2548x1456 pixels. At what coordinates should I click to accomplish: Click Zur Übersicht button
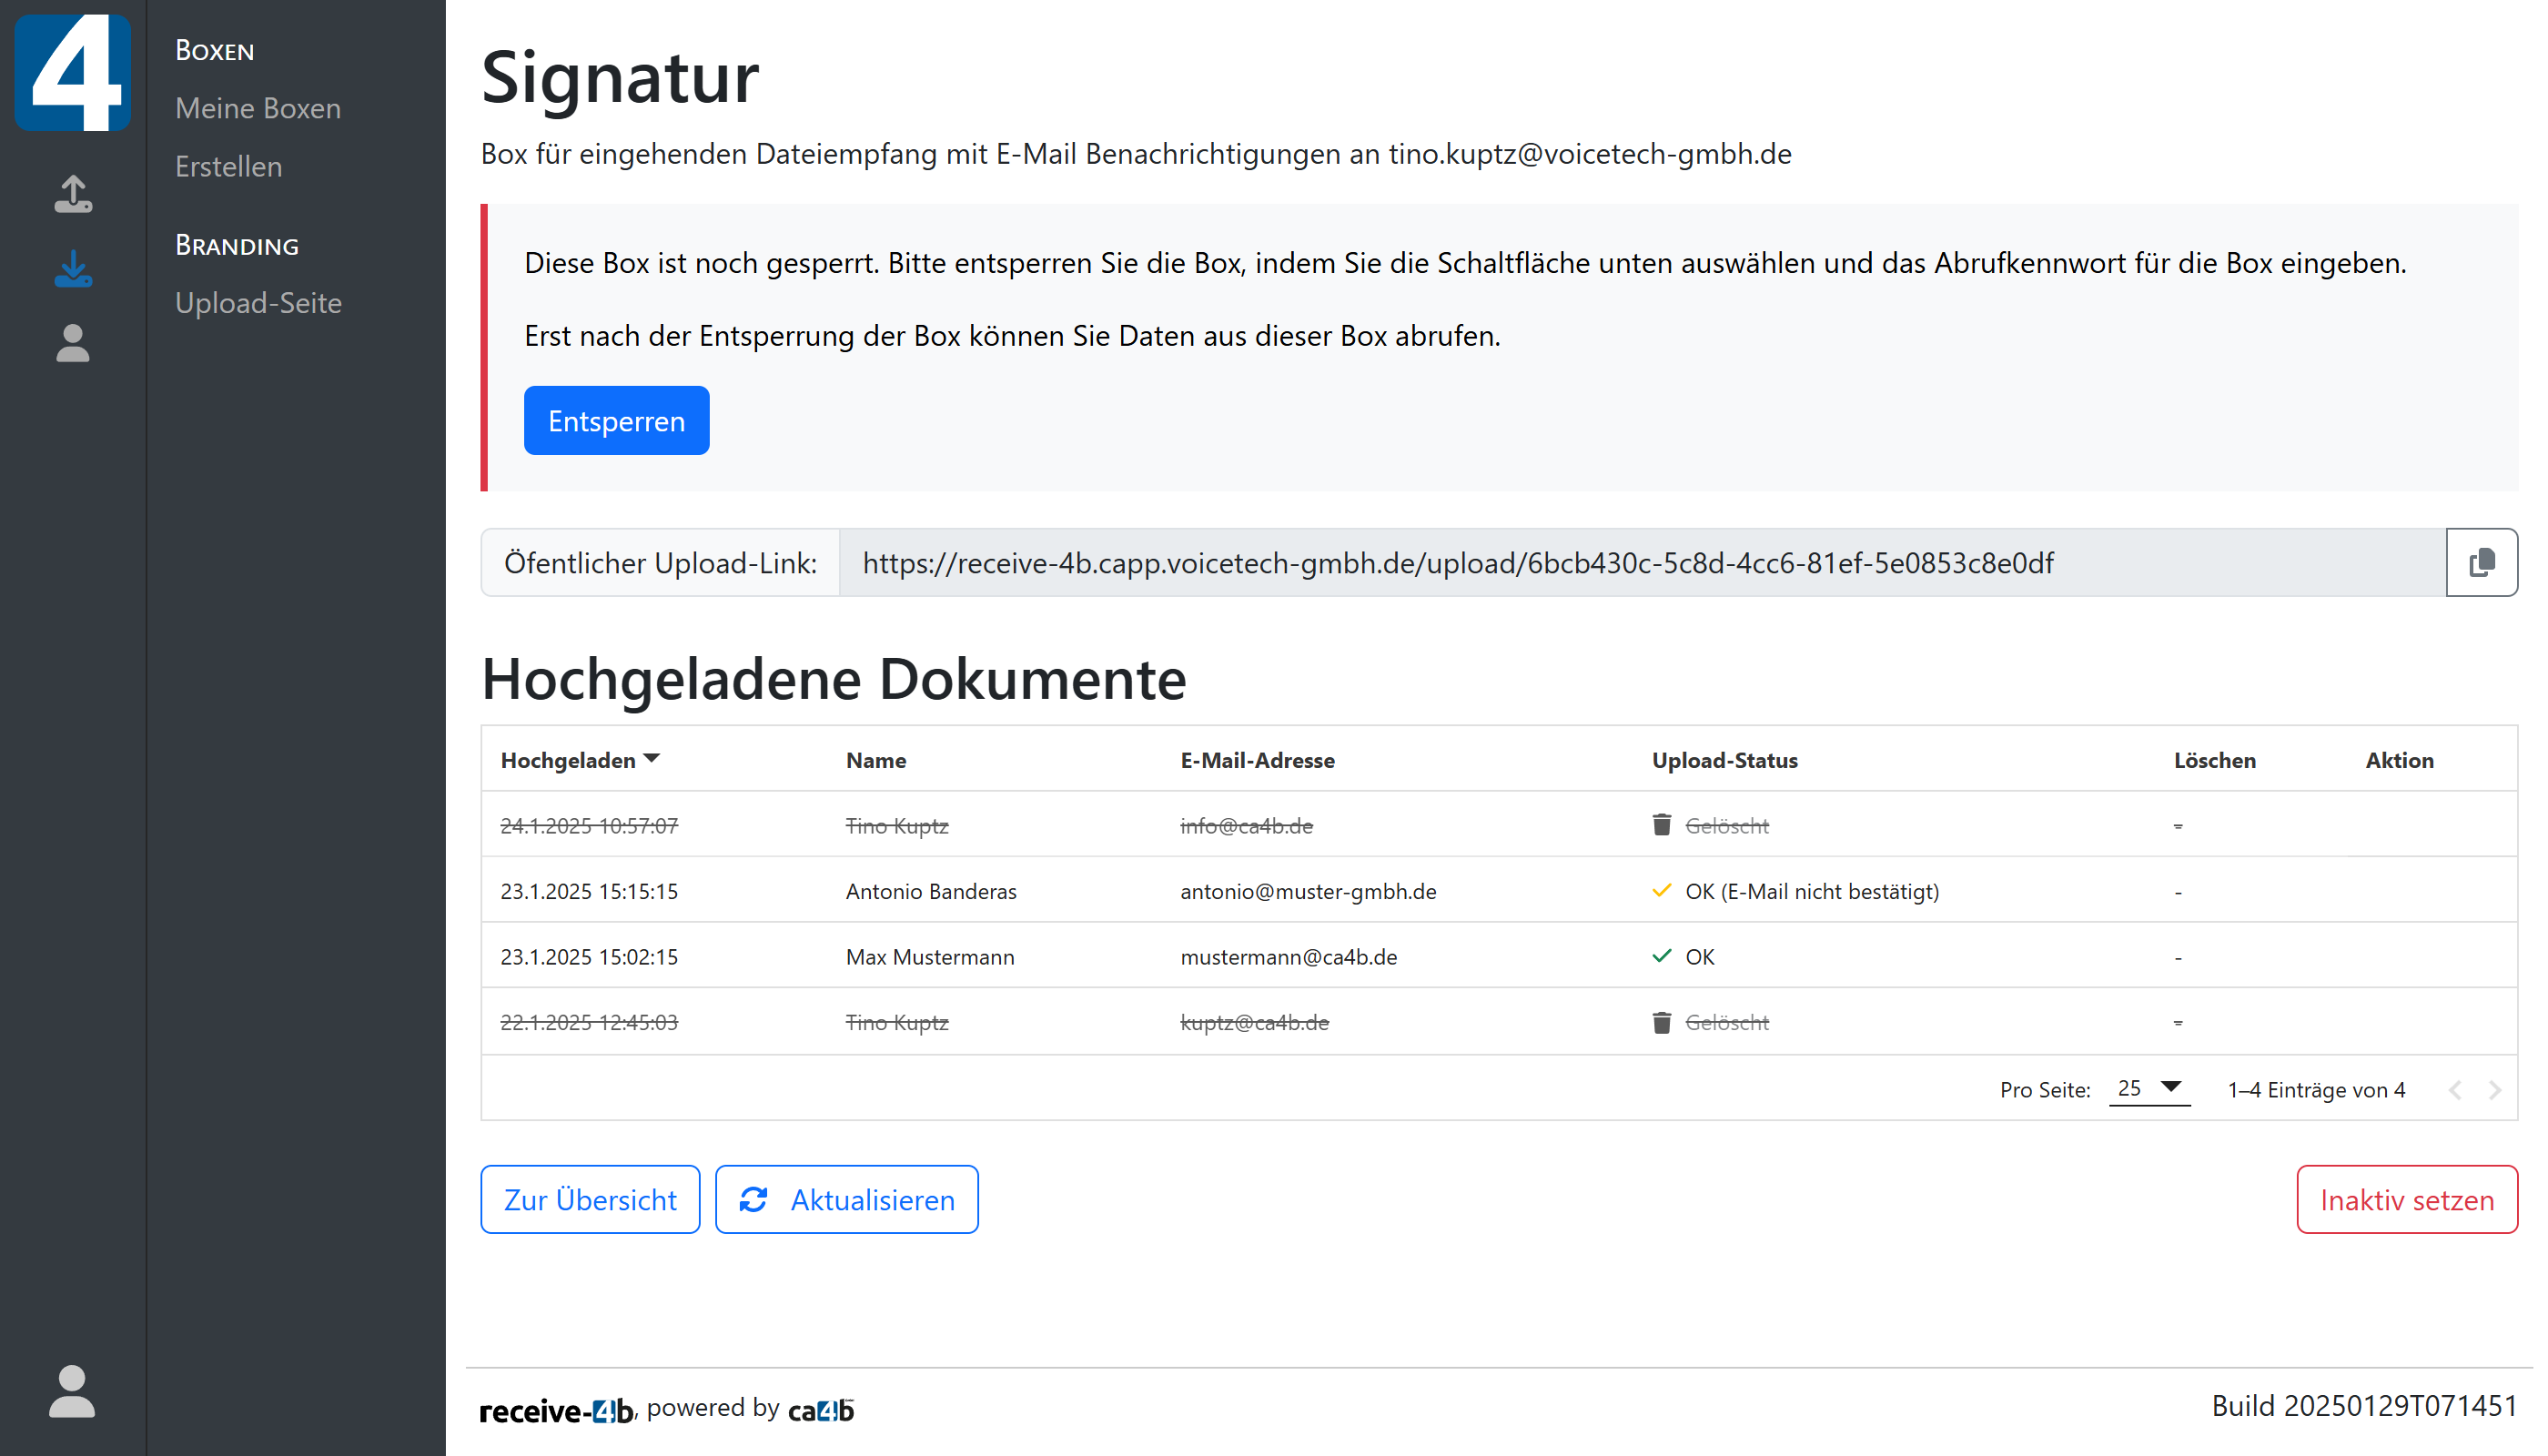tap(590, 1199)
